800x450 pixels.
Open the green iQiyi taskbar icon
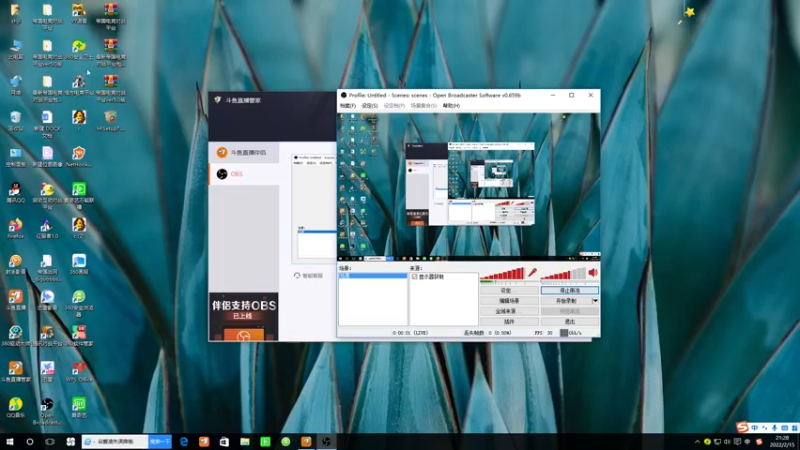[x=265, y=442]
